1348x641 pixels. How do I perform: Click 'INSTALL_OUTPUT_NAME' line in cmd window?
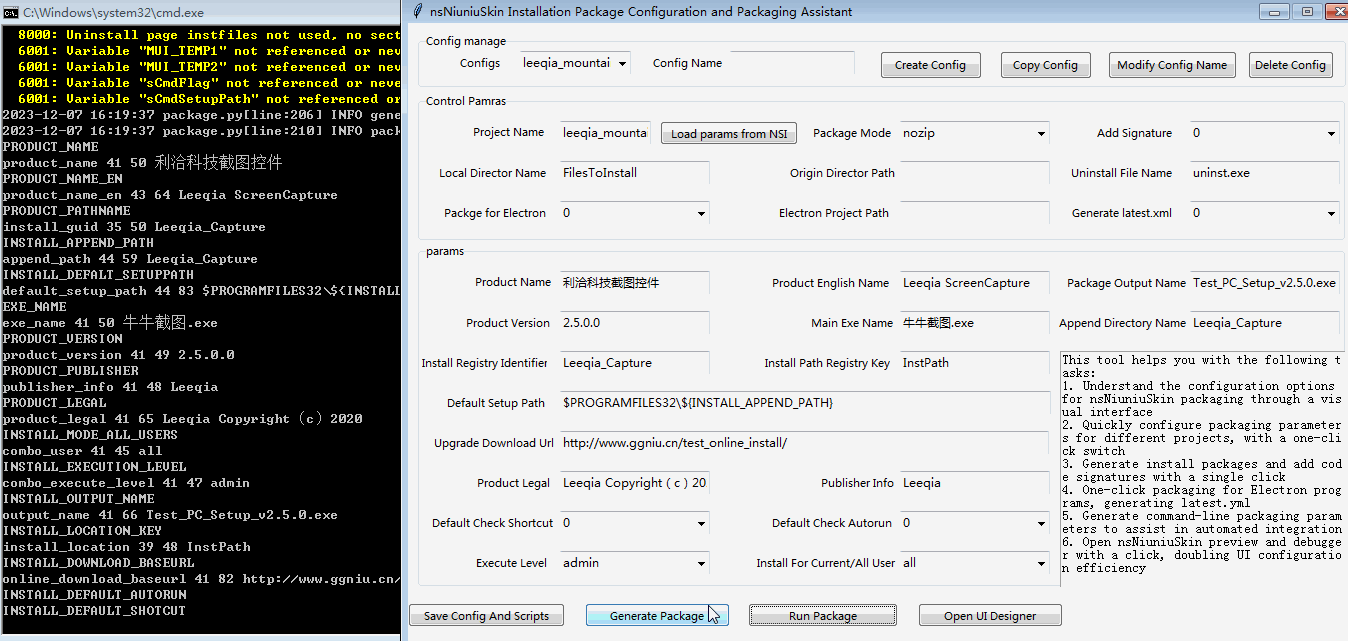(x=78, y=499)
